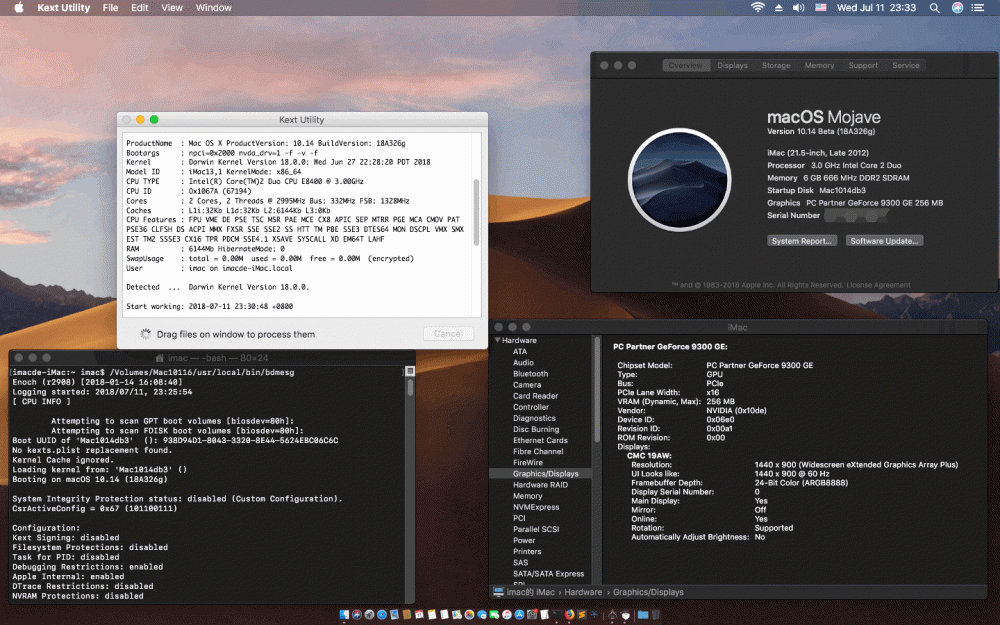This screenshot has height=625, width=1000.
Task: Open the Window menu
Action: click(214, 8)
